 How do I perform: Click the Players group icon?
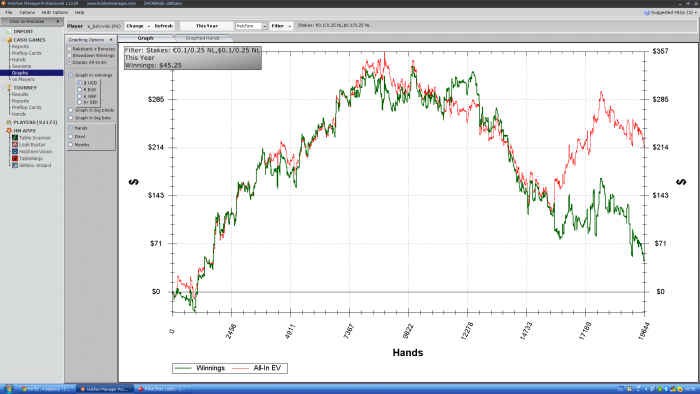click(9, 122)
